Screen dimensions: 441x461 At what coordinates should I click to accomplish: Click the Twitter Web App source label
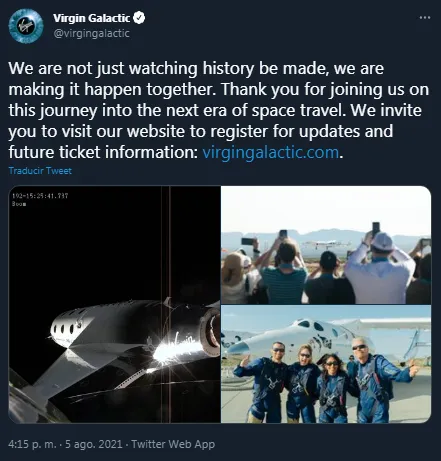tap(173, 444)
